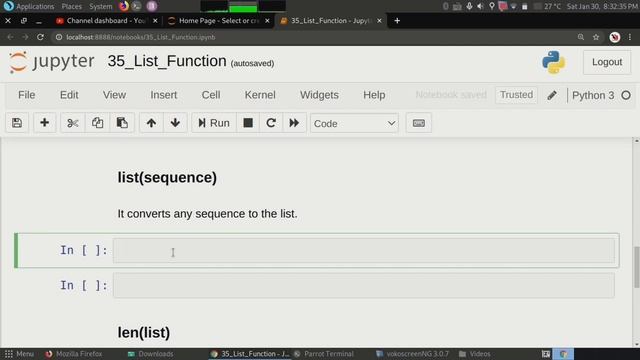This screenshot has width=640, height=360.
Task: Open the cell type dropdown showing Code
Action: click(x=354, y=123)
